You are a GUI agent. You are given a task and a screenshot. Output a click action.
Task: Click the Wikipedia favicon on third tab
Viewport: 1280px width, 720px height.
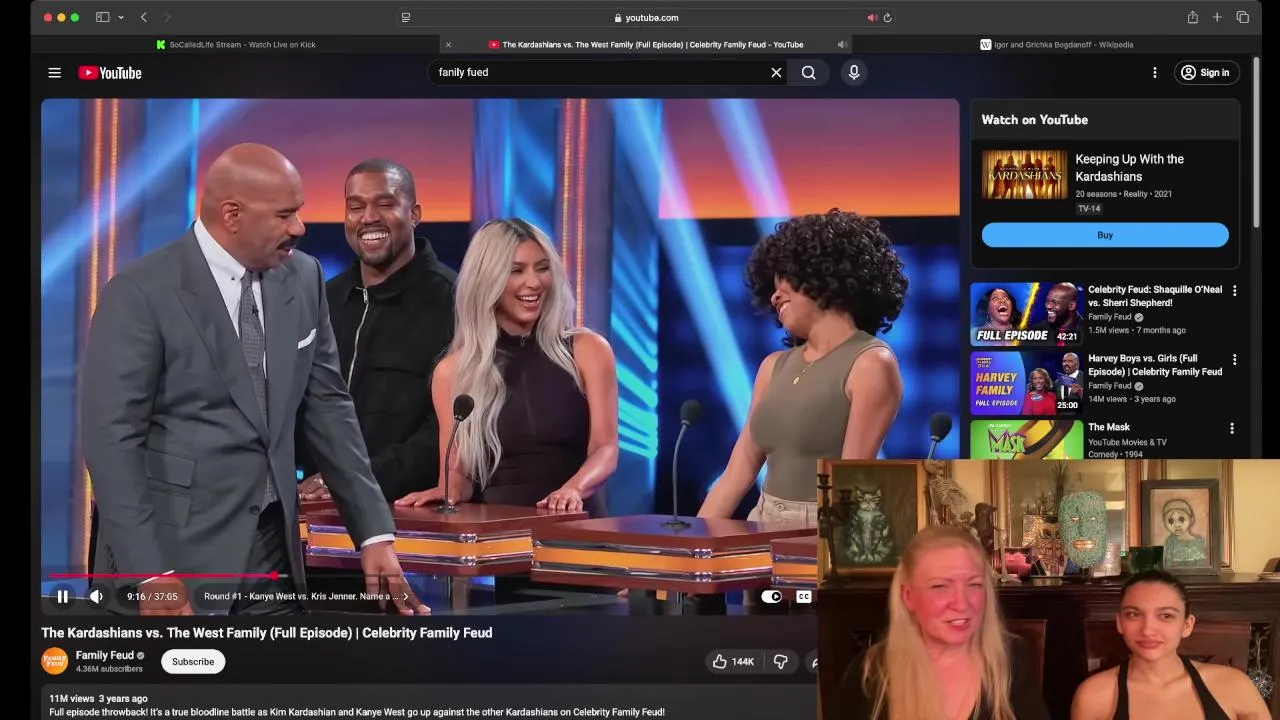click(x=985, y=44)
